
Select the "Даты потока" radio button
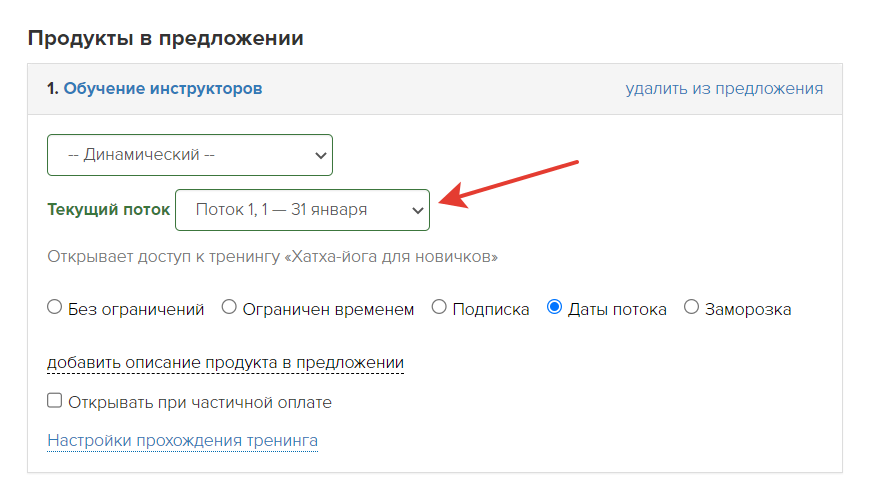(554, 307)
